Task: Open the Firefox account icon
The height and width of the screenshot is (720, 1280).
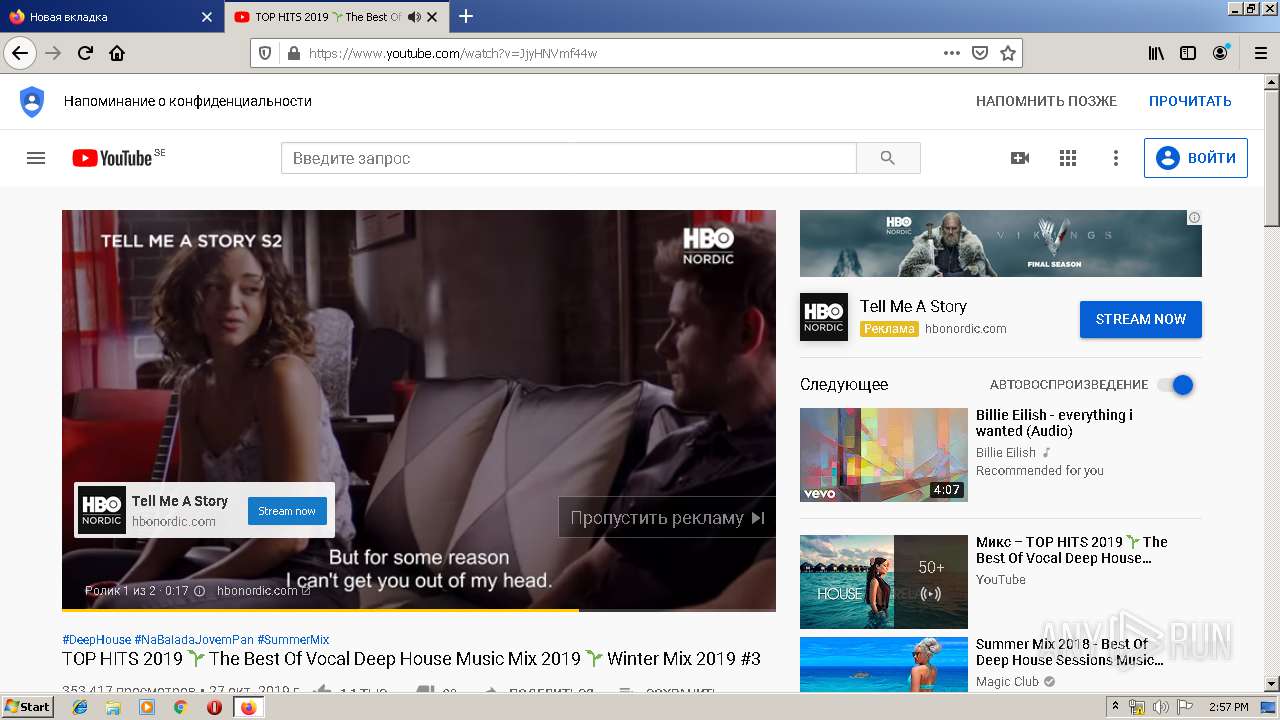Action: click(1221, 53)
